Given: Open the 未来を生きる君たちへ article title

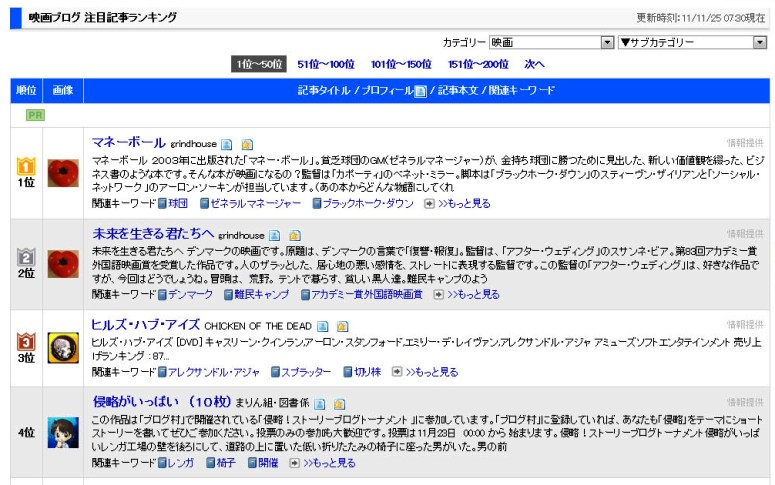Looking at the screenshot, I should coord(153,234).
